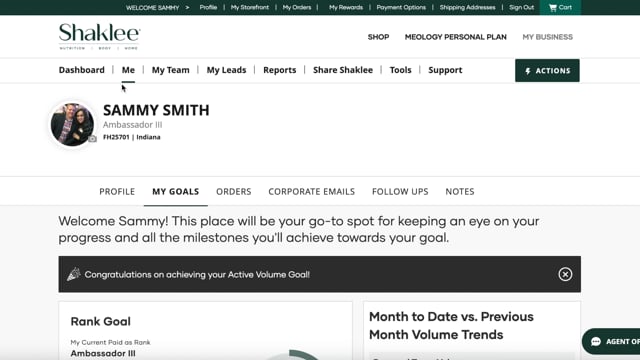Open MEOLOGY PERSONAL PLAN

point(456,37)
